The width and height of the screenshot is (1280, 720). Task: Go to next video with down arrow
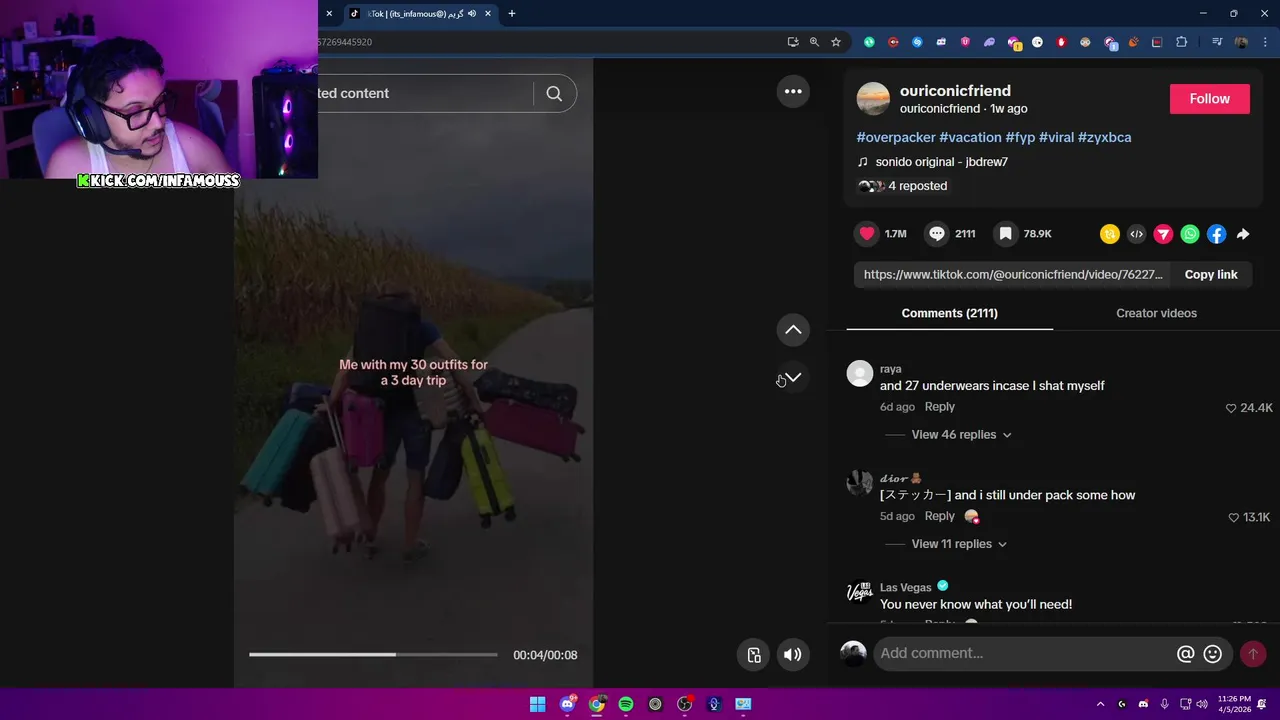pos(793,378)
